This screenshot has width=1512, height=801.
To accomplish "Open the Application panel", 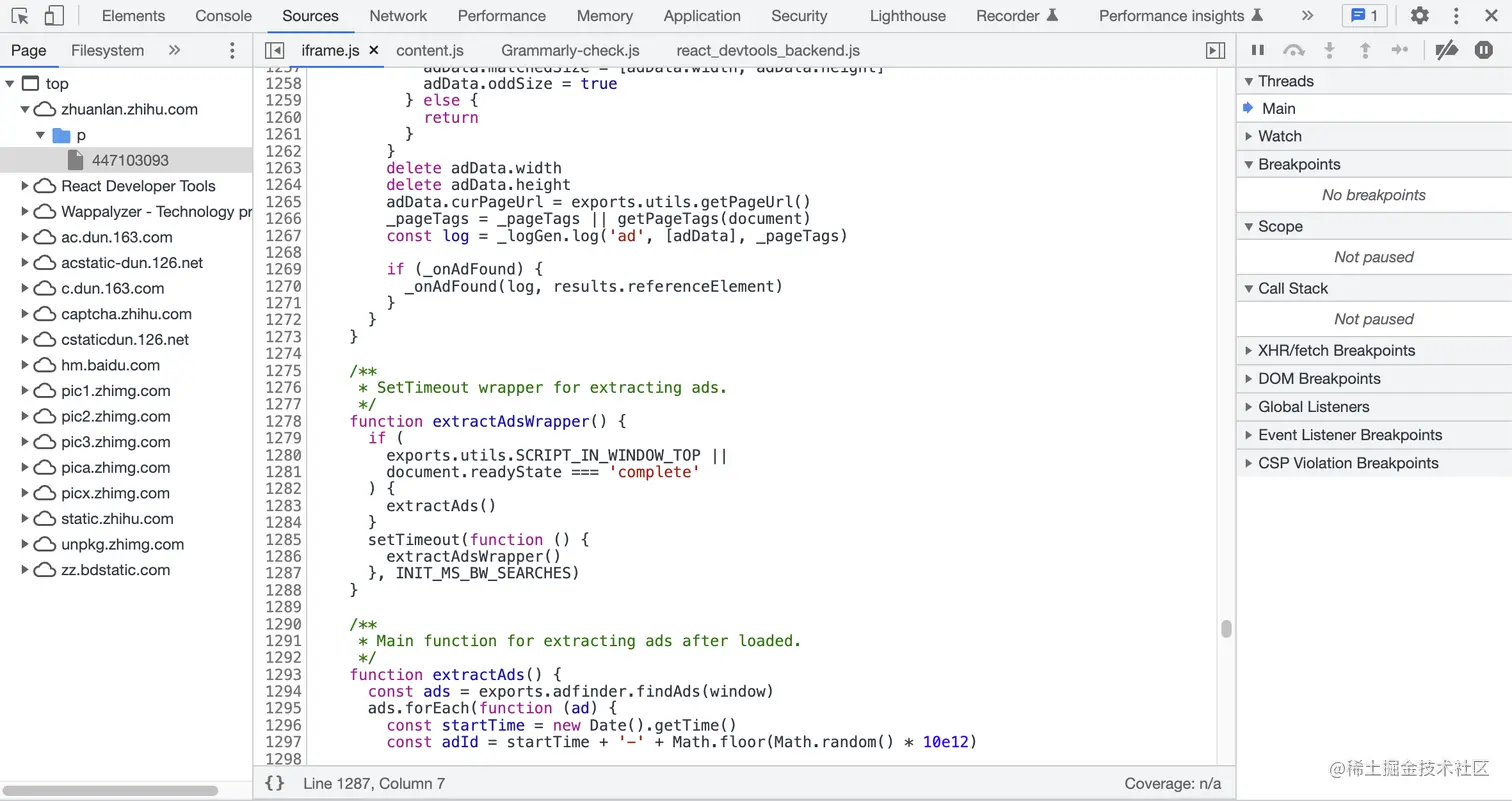I will (x=702, y=16).
